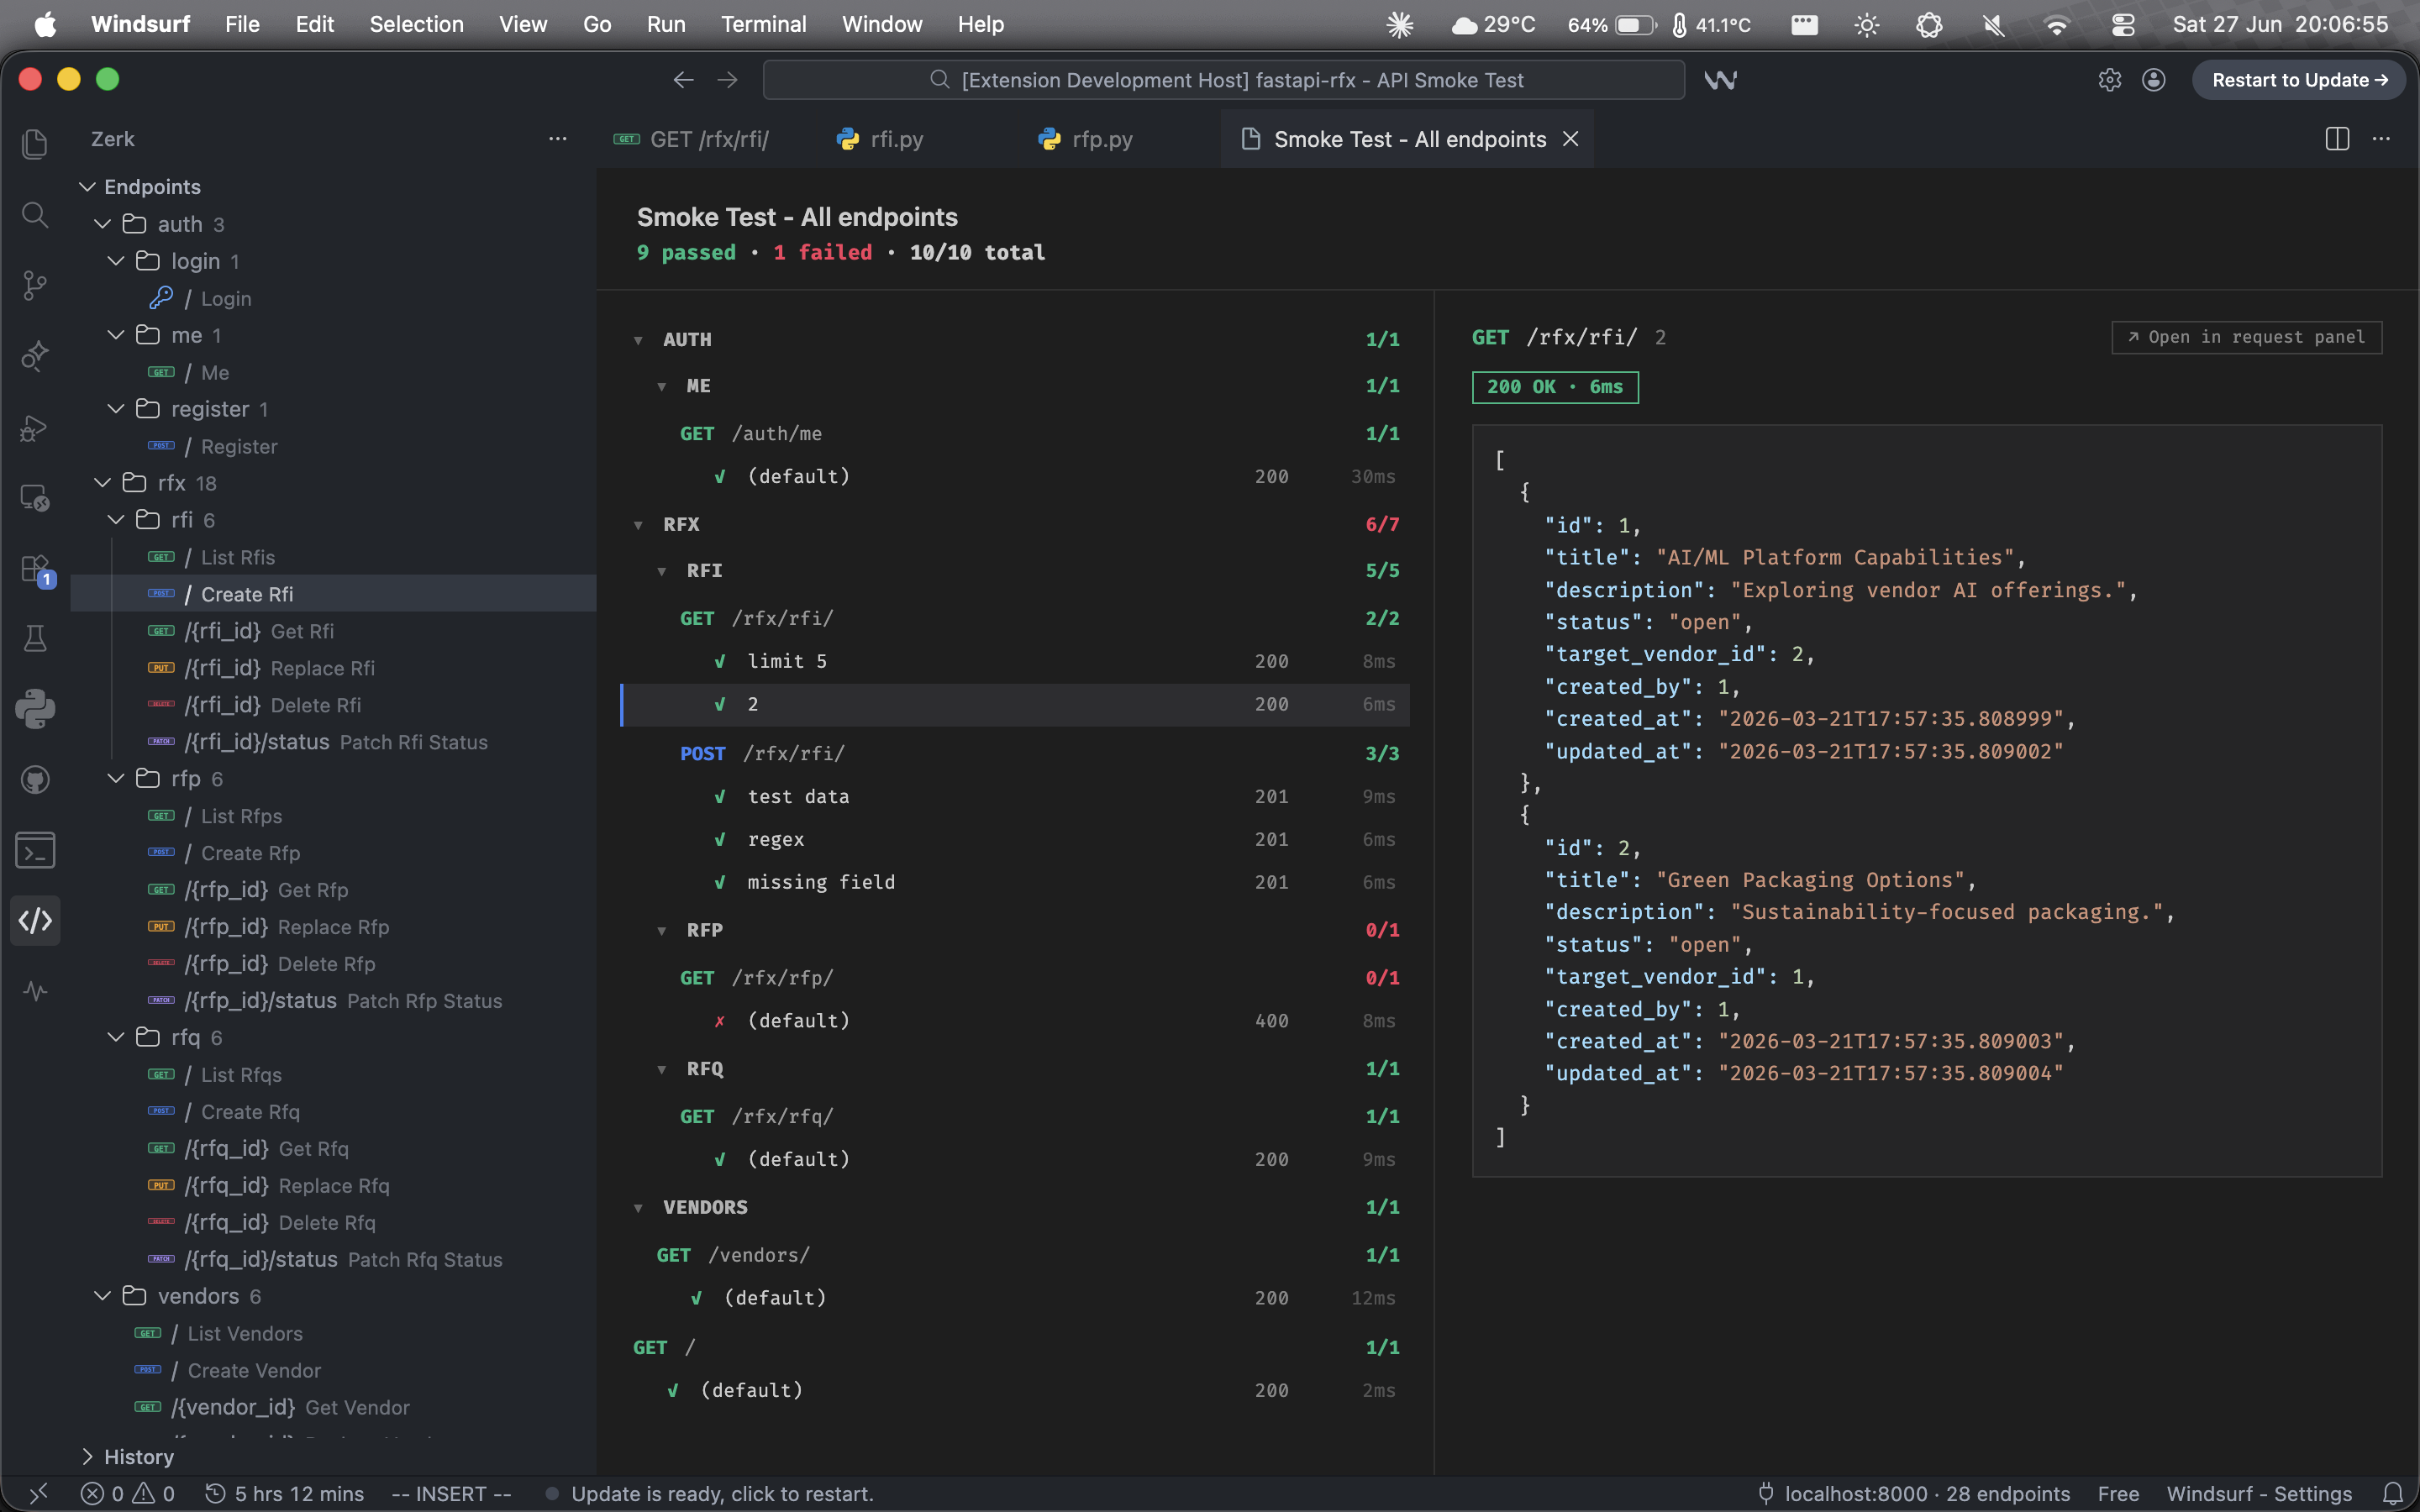Viewport: 2420px width, 1512px height.
Task: Close the Smoke Test tab
Action: pyautogui.click(x=1571, y=139)
